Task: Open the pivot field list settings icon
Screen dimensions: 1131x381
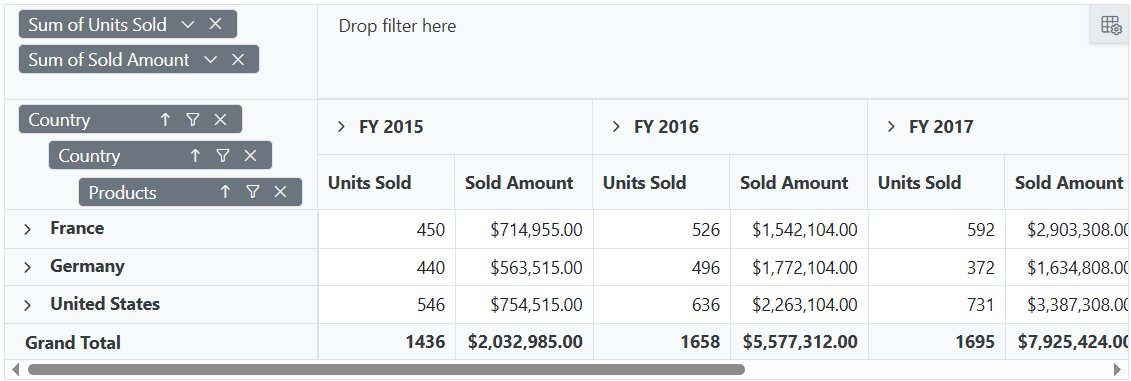Action: [1111, 25]
